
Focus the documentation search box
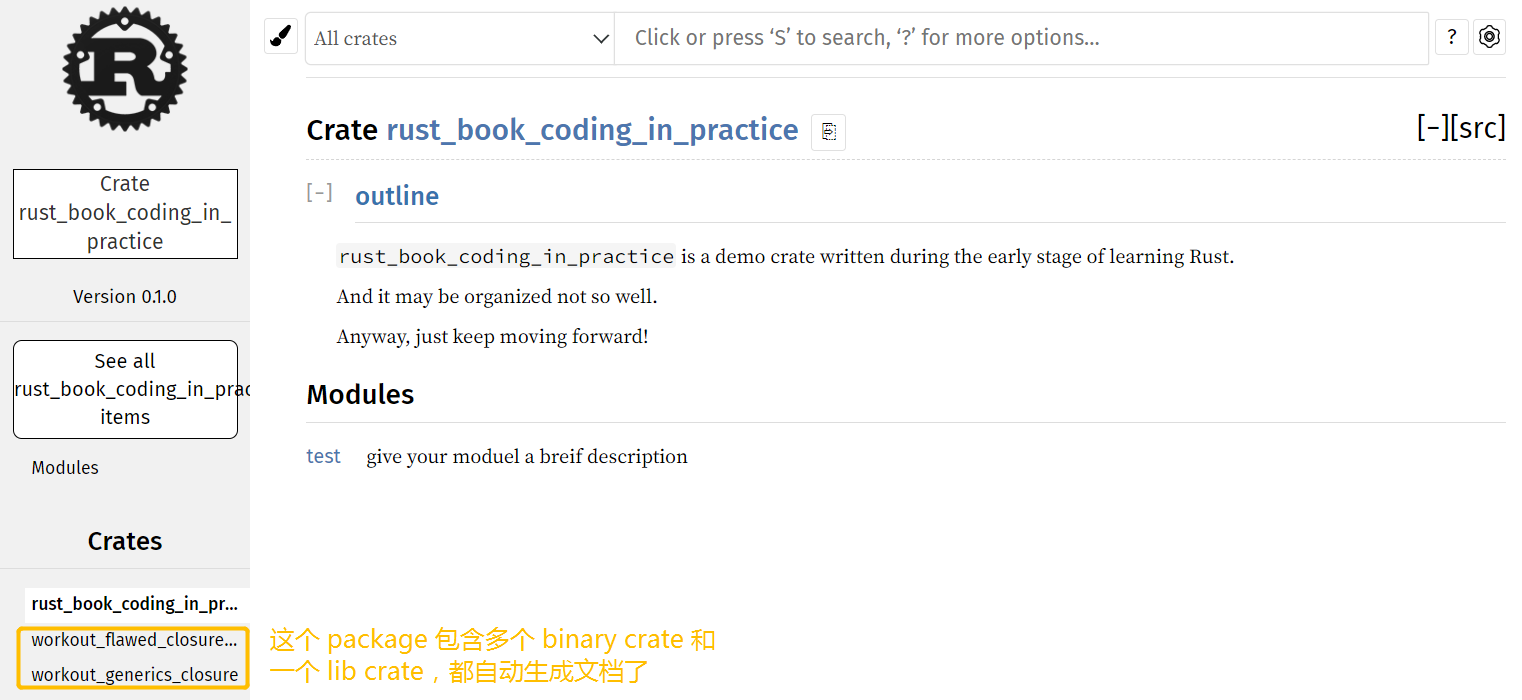[1020, 38]
